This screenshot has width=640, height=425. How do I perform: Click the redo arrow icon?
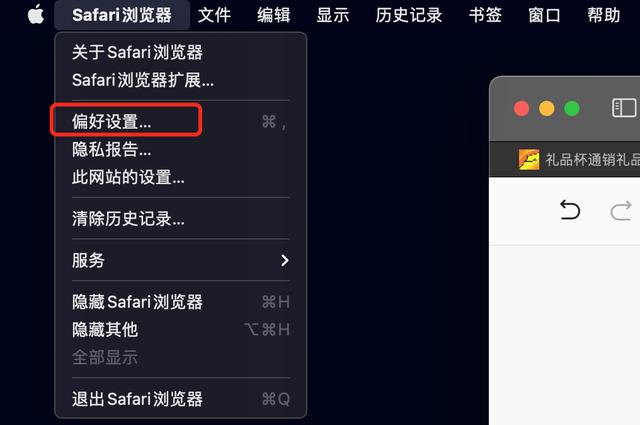coord(620,211)
